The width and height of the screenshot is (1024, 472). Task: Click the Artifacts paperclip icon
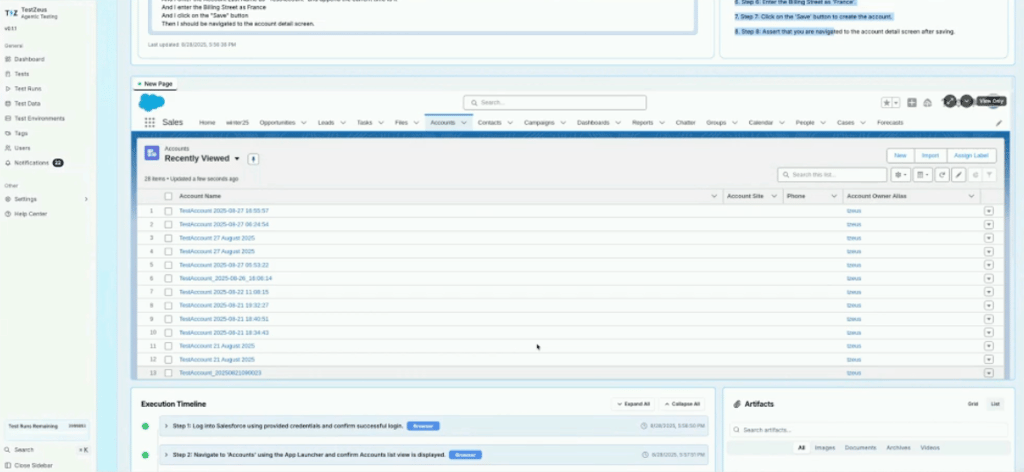pos(737,404)
